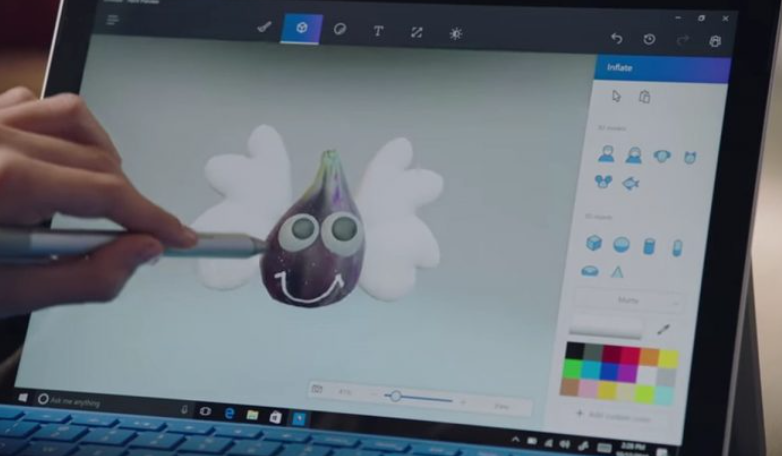Add the cat 3D model

pyautogui.click(x=688, y=157)
